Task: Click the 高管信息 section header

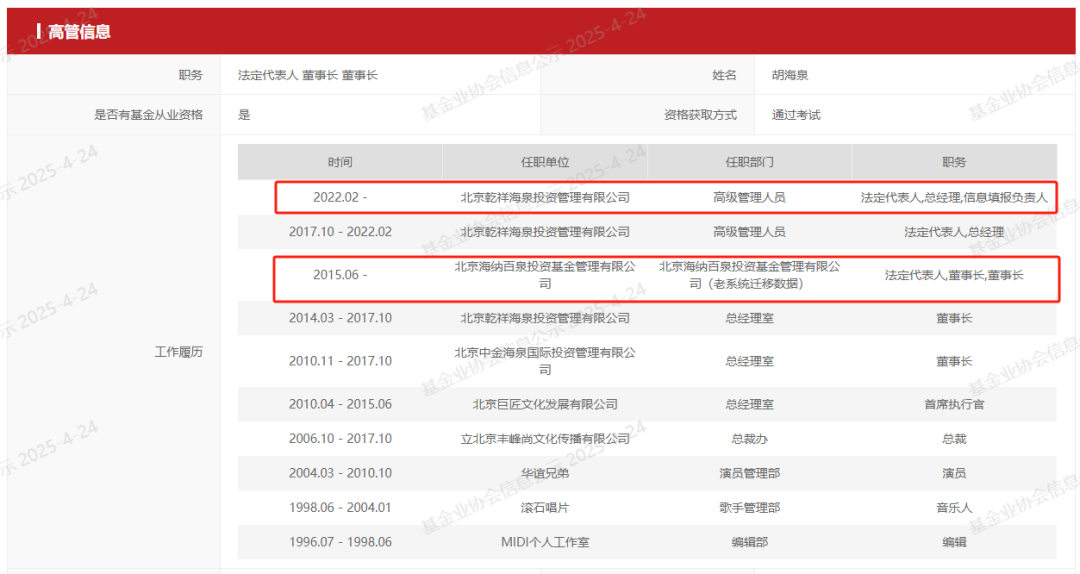Action: (80, 32)
